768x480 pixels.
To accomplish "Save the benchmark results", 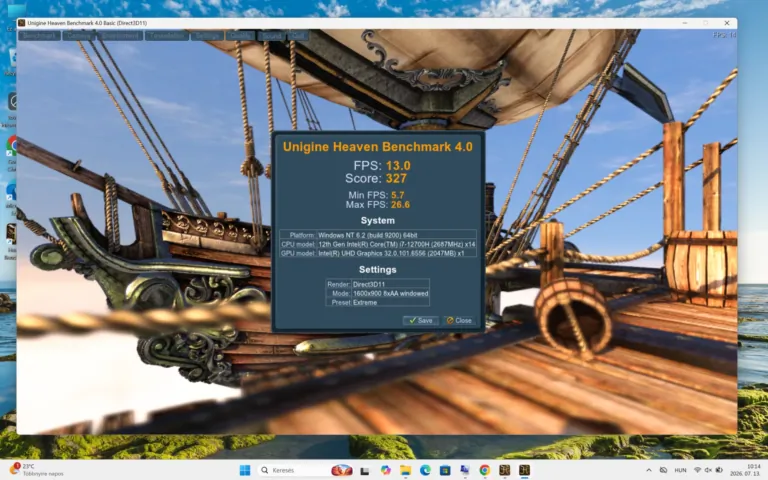I will (x=421, y=320).
